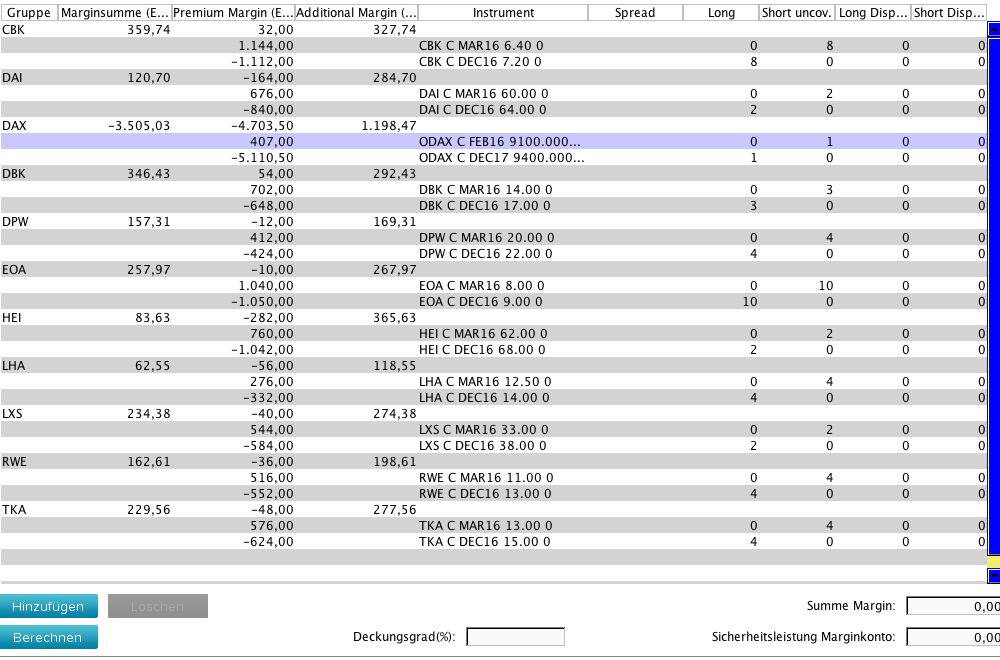Click the Hinzufügen button
This screenshot has width=1000, height=660.
49,606
